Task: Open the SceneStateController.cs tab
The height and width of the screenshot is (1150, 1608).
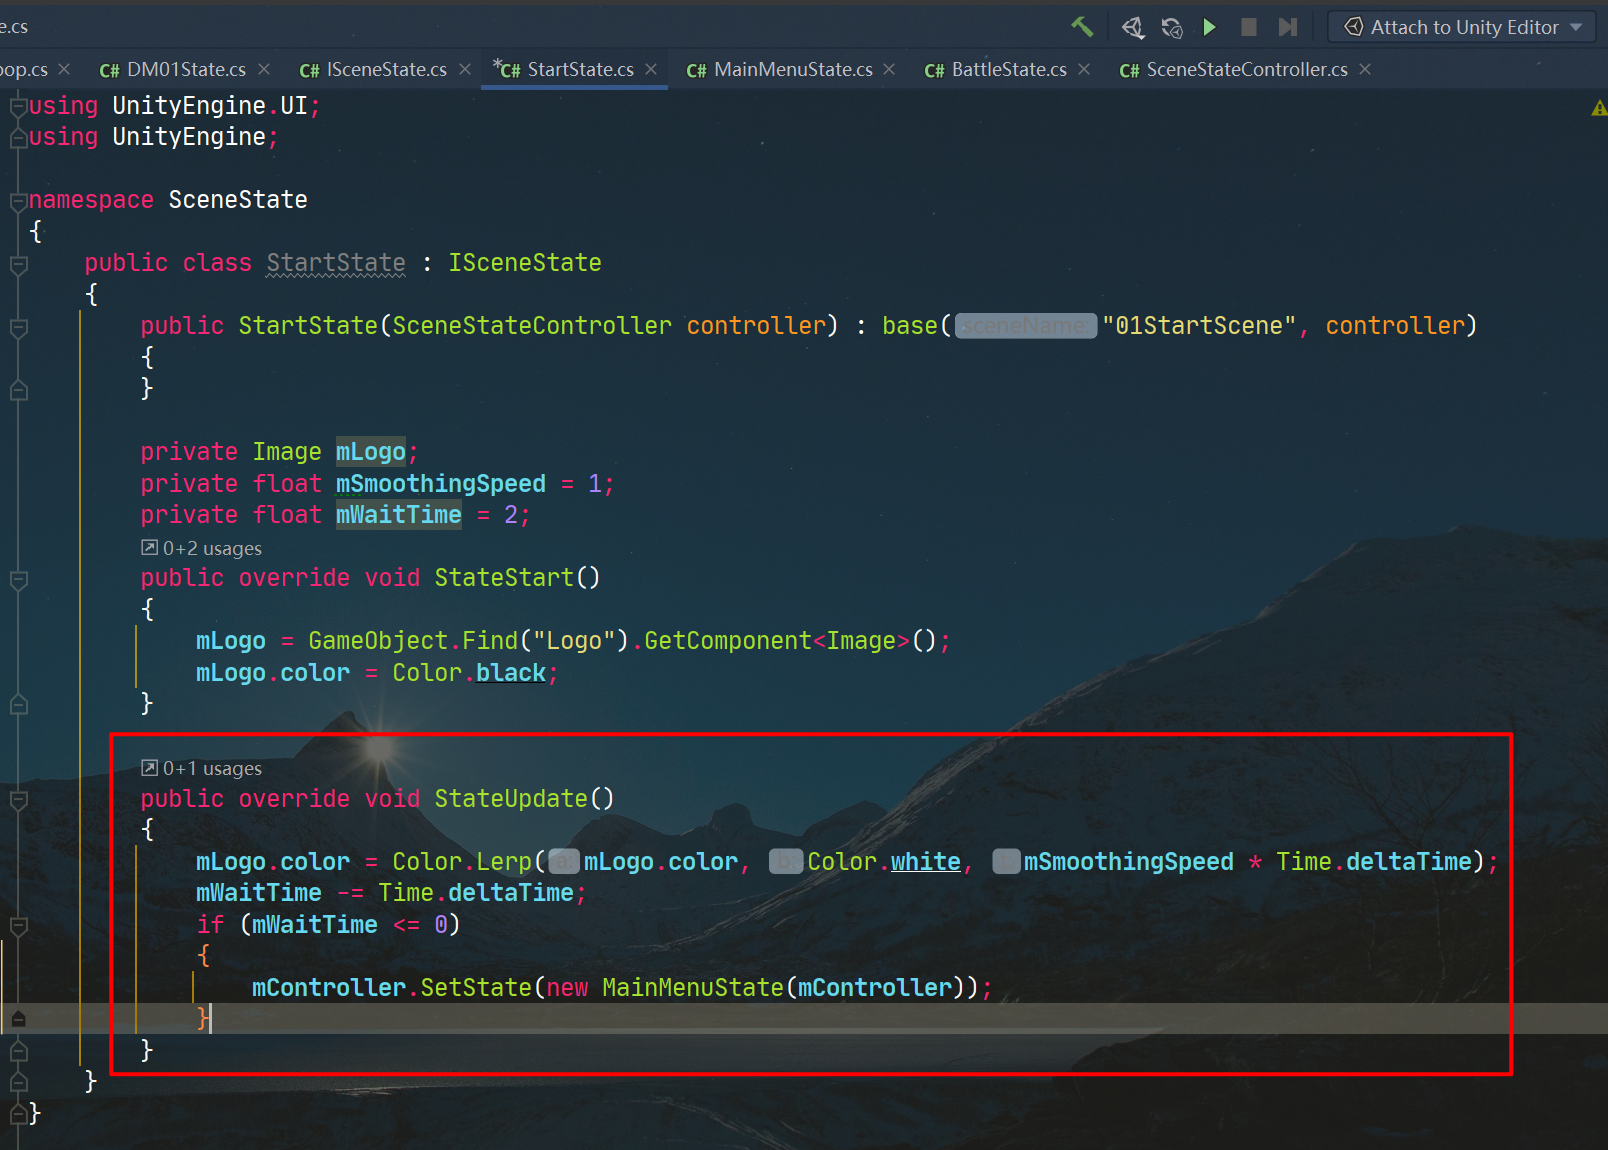Action: coord(1246,69)
